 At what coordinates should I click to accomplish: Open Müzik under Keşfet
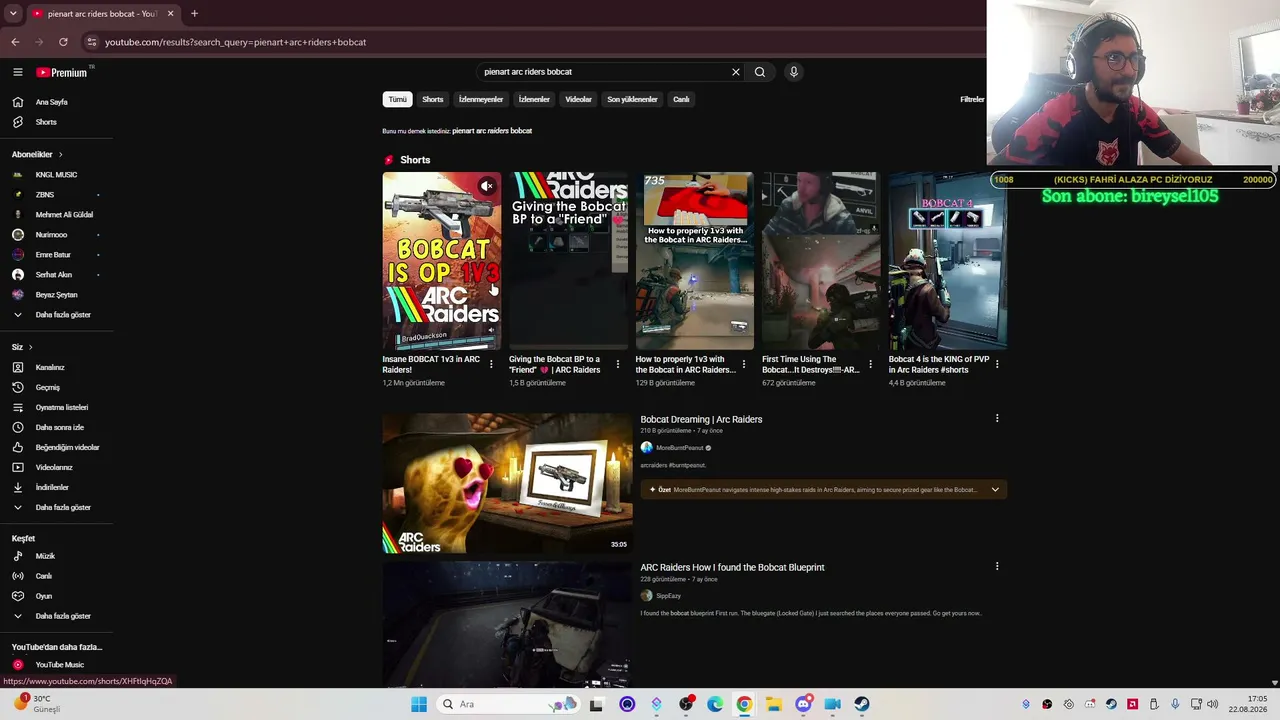[x=45, y=556]
